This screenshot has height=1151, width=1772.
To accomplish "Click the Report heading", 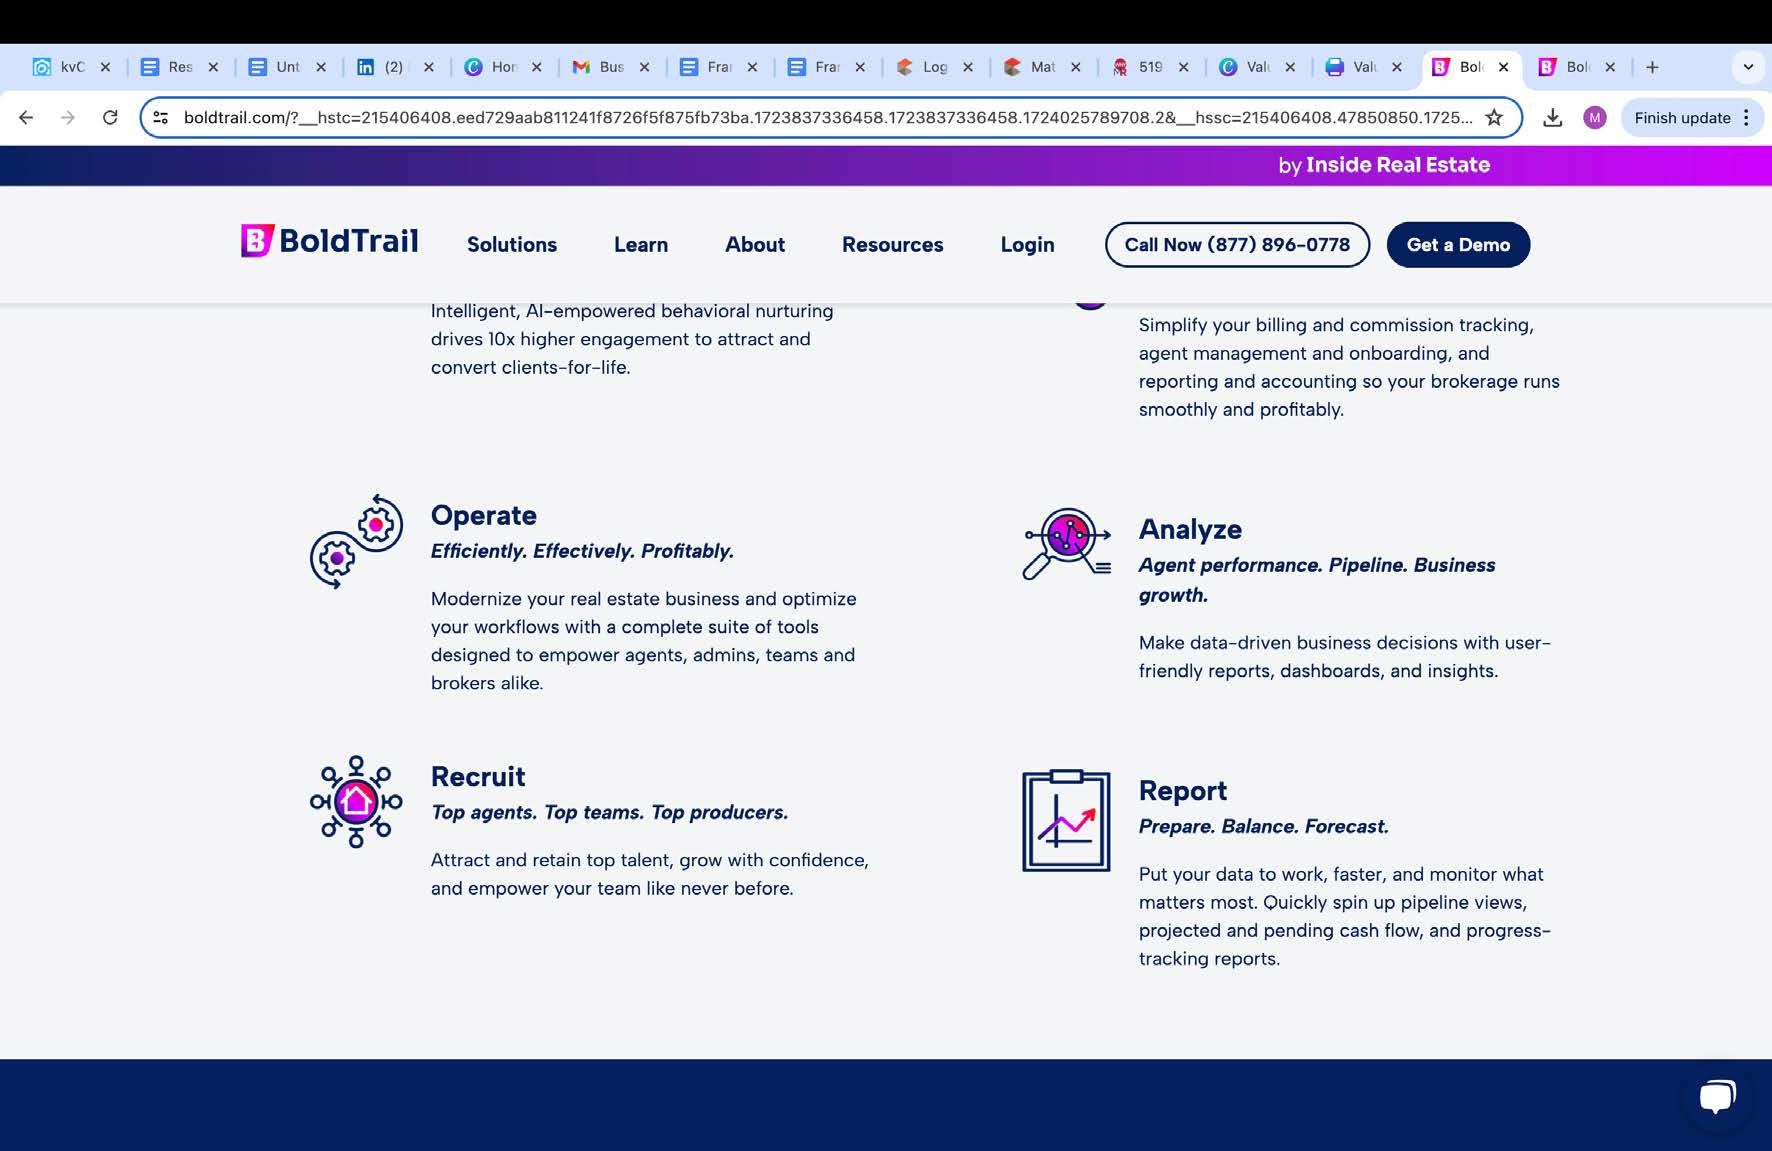I will point(1183,791).
